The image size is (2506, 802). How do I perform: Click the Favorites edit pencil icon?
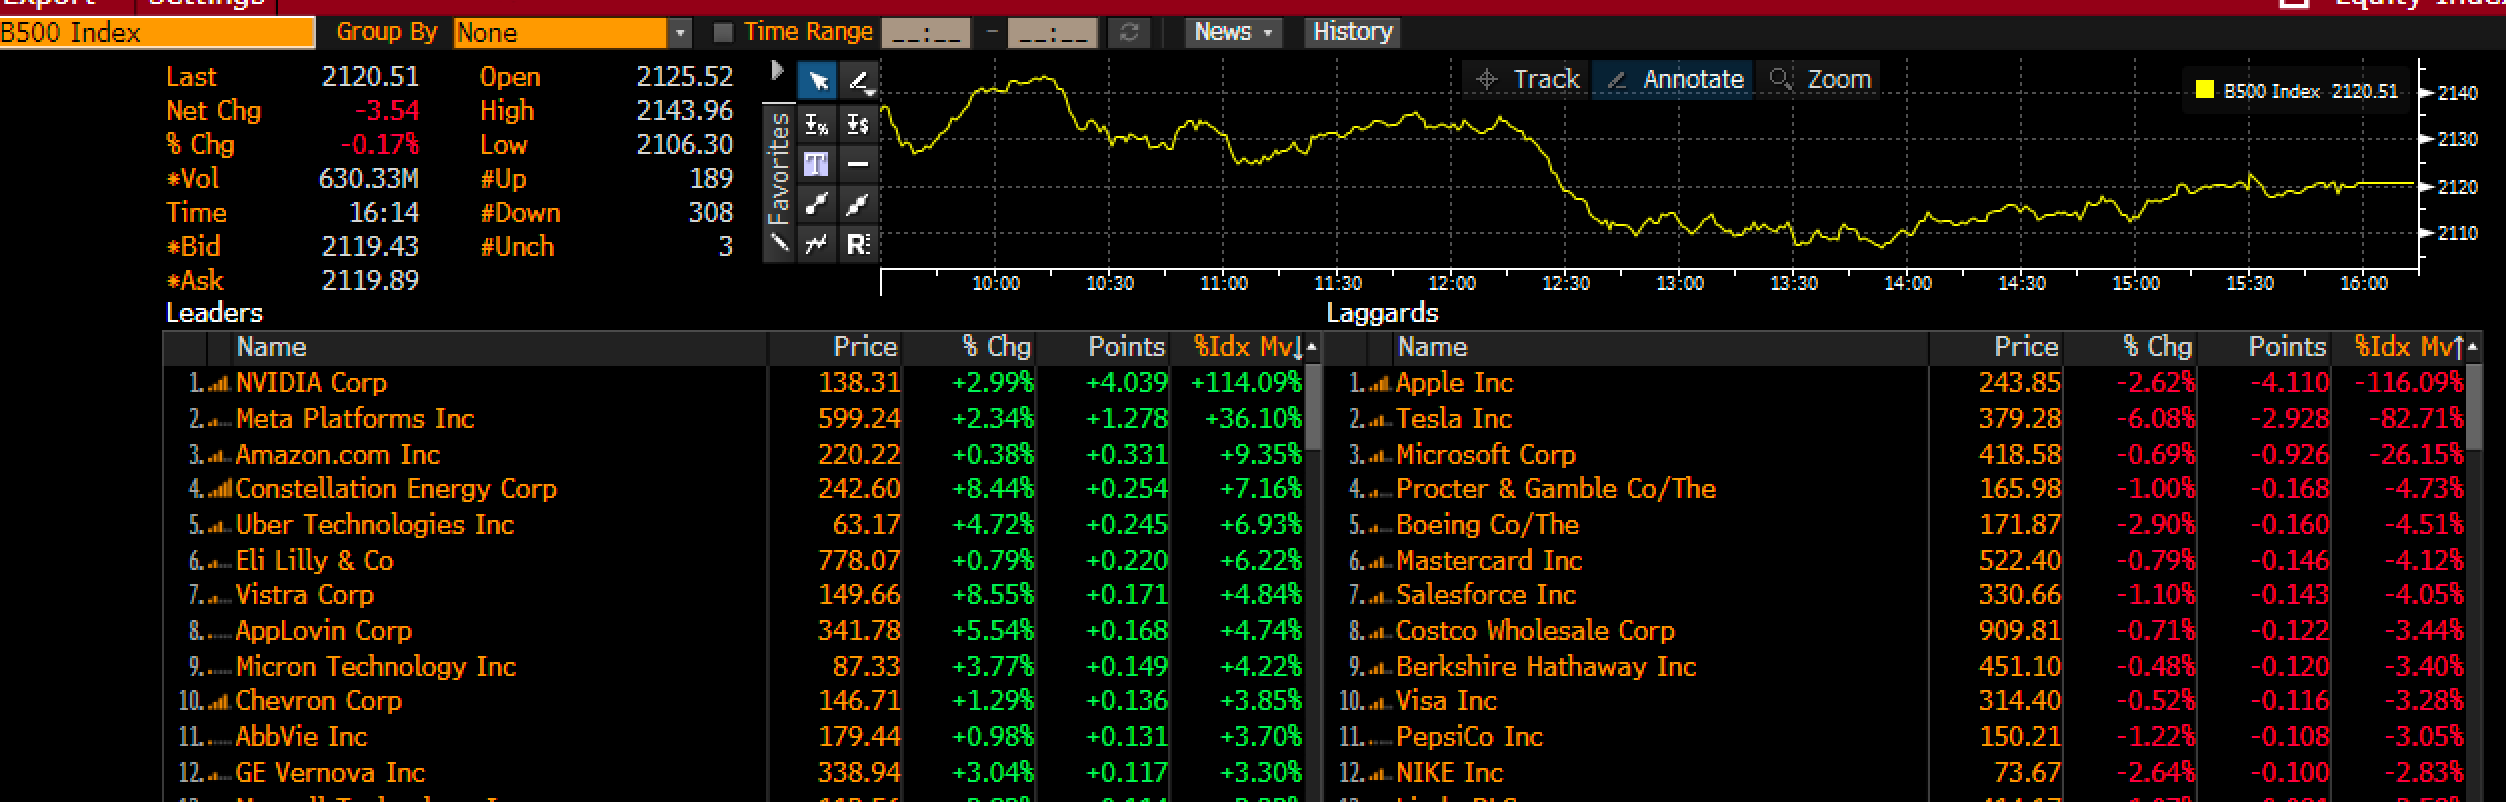point(779,243)
